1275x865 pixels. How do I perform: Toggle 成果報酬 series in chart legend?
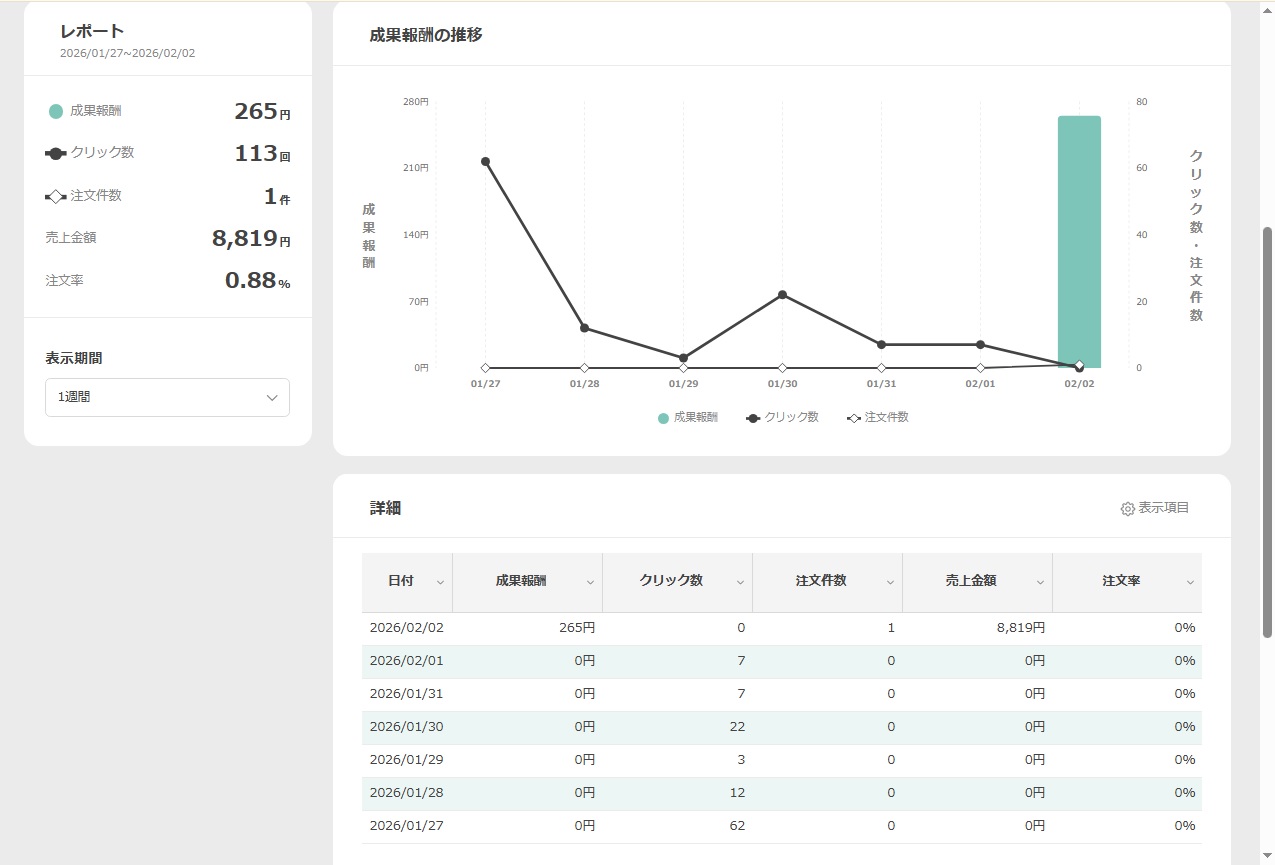688,418
